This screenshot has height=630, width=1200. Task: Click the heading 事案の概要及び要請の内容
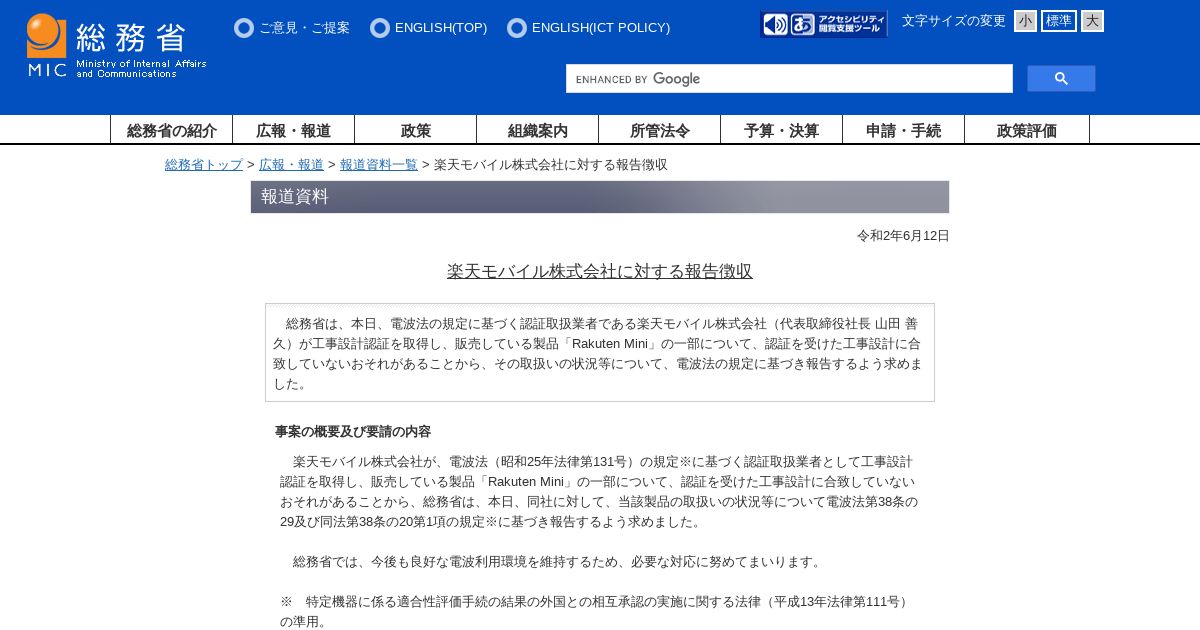353,432
